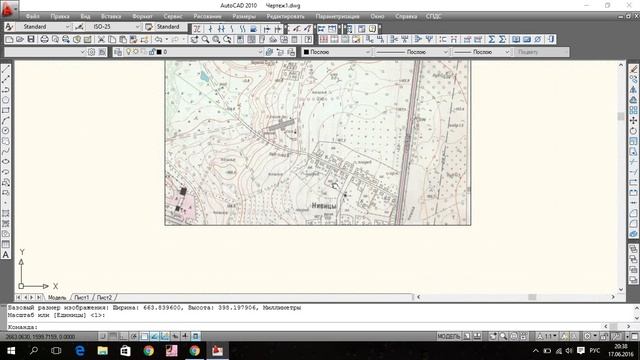This screenshot has width=640, height=360.
Task: Open the Layer Properties Manager icon
Action: [x=118, y=52]
